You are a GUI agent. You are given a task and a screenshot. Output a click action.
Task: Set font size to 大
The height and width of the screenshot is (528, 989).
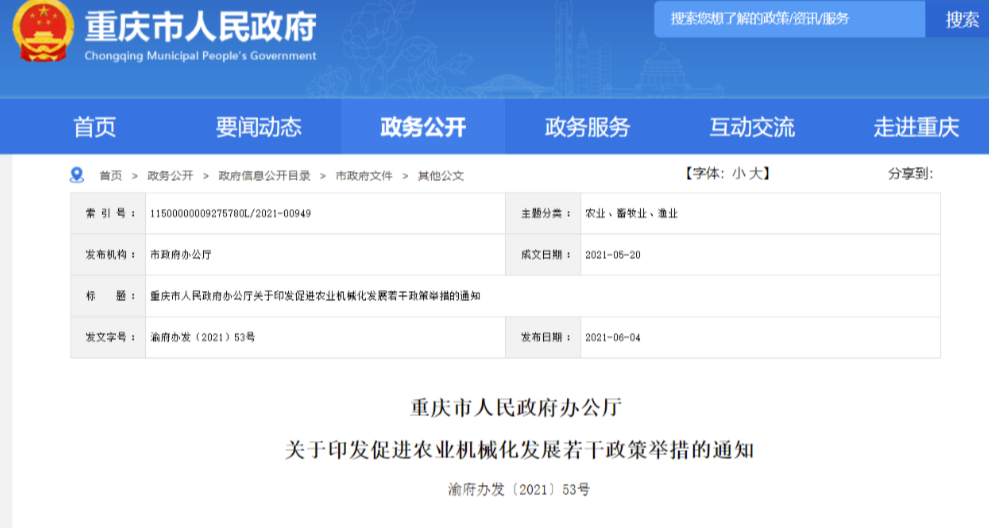pos(755,173)
